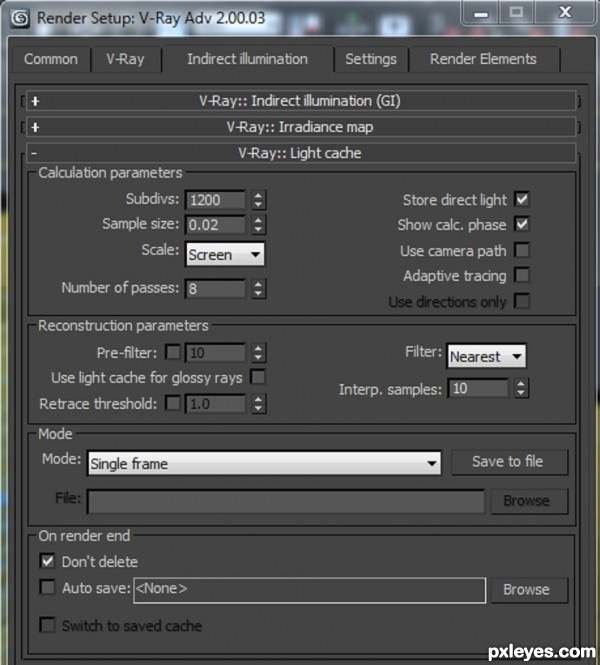
Task: Collapse the V-Ray Light cache rollout
Action: [301, 153]
